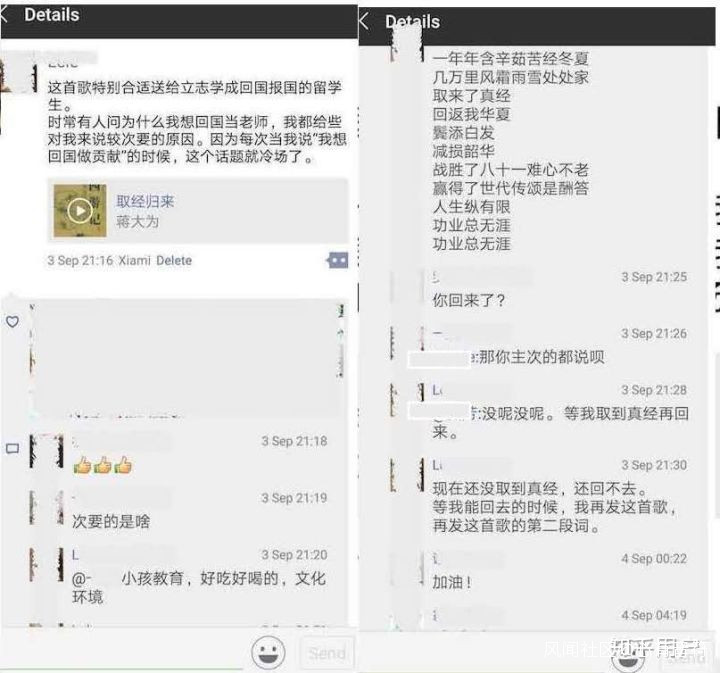Tap the comment 你回来了？

coord(469,300)
